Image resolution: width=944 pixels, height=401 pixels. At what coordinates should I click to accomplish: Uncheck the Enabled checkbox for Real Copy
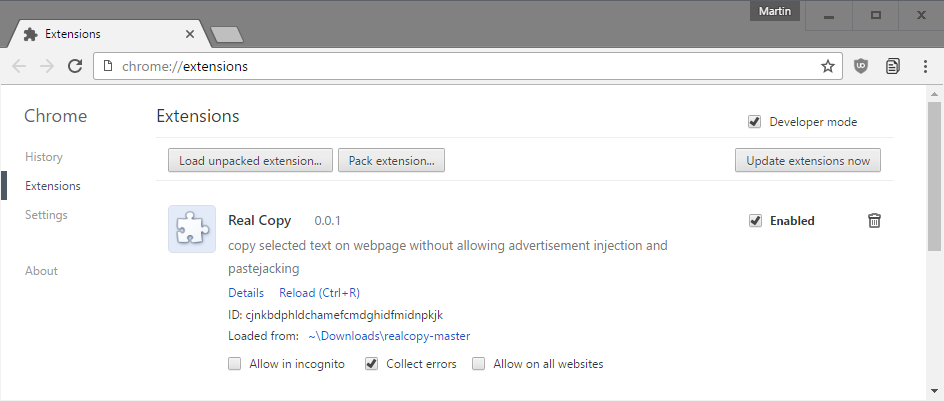755,220
